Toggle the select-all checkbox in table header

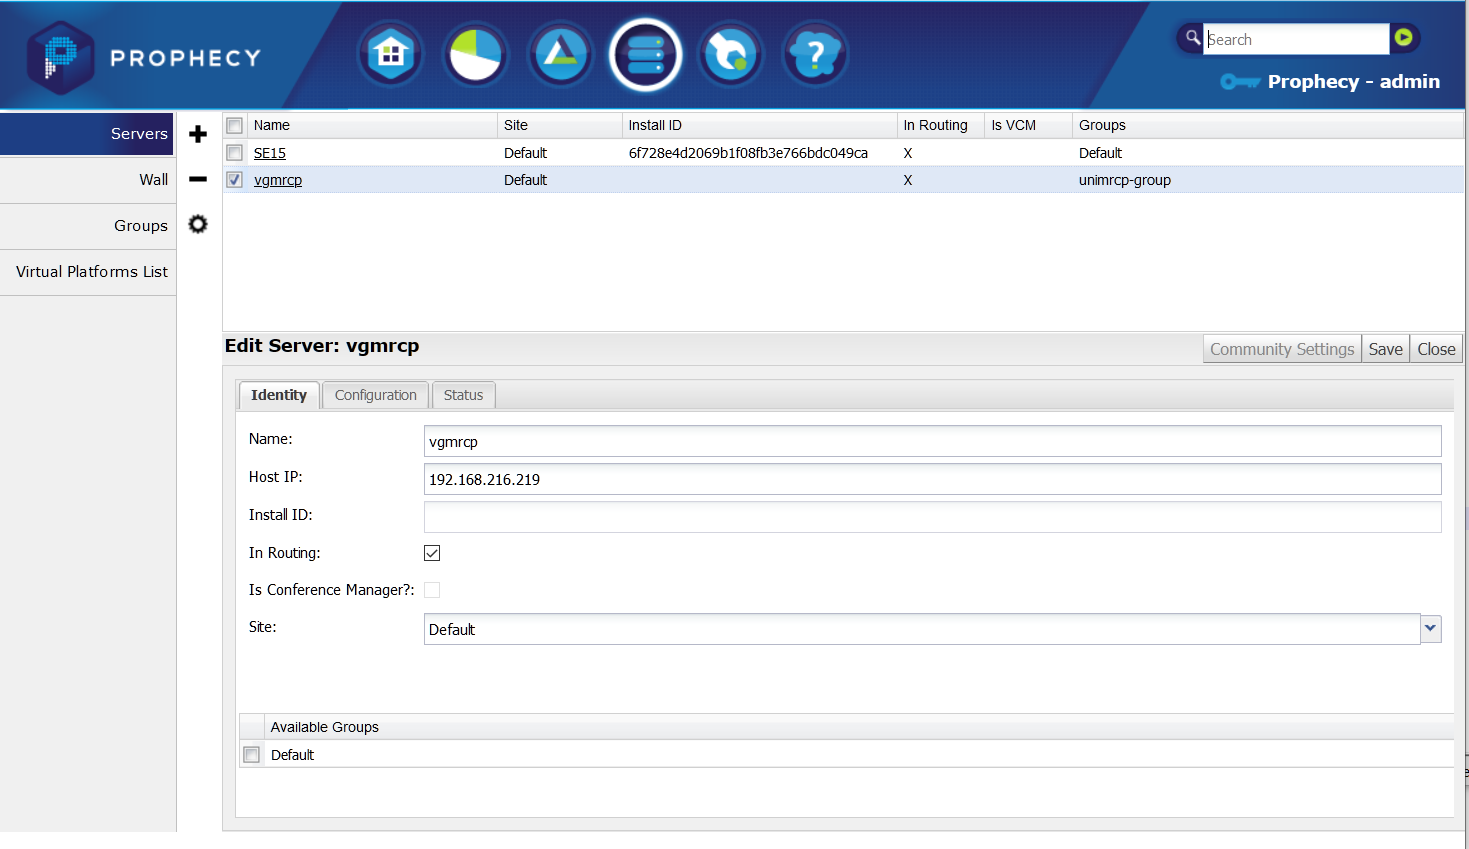point(234,125)
